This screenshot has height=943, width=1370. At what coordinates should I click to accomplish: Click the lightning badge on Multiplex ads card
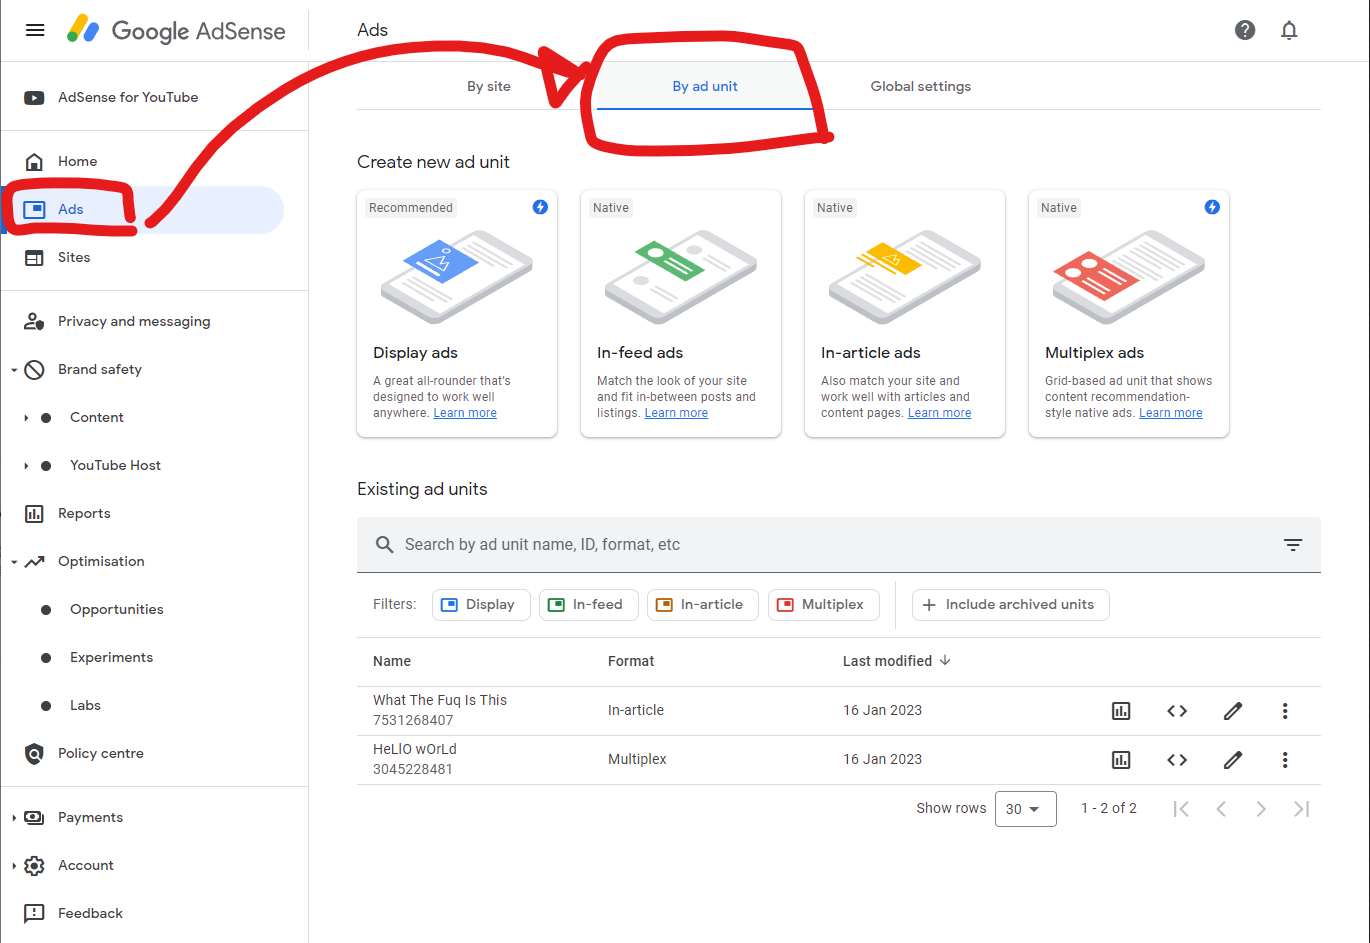click(1212, 207)
